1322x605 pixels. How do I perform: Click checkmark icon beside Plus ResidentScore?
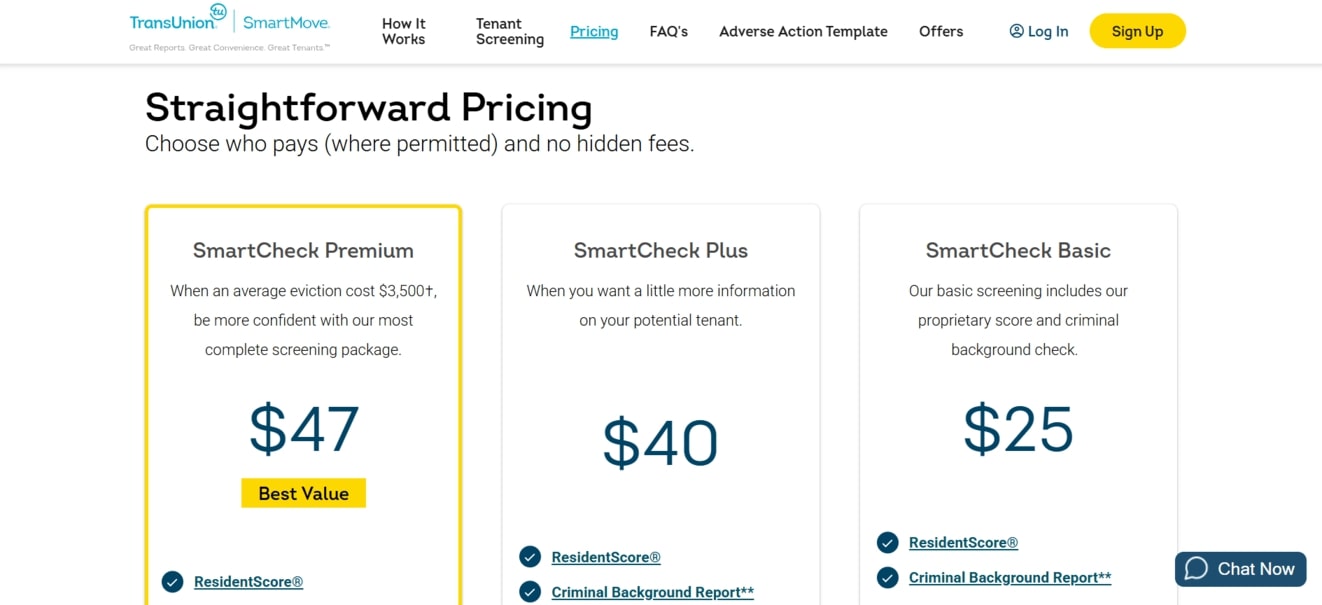[x=530, y=557]
